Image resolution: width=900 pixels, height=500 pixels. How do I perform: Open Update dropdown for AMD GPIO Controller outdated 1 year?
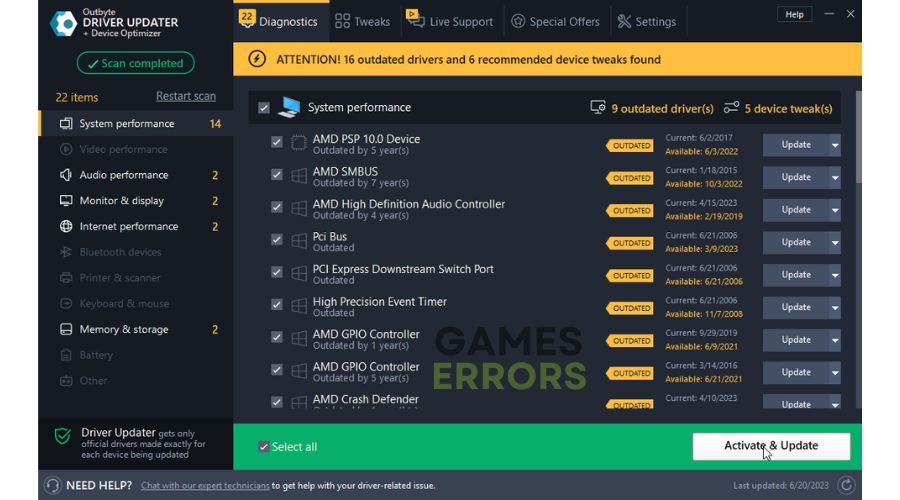pyautogui.click(x=835, y=340)
